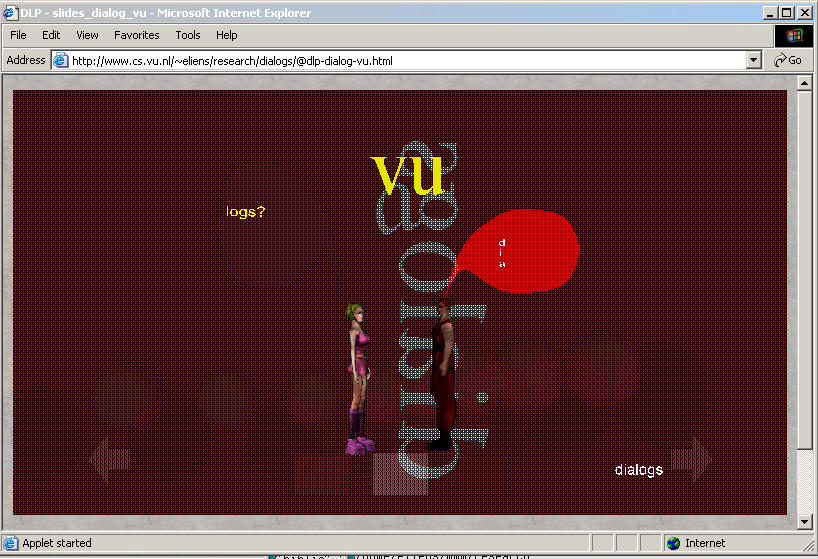Expand the address bar dropdown arrow

click(753, 60)
